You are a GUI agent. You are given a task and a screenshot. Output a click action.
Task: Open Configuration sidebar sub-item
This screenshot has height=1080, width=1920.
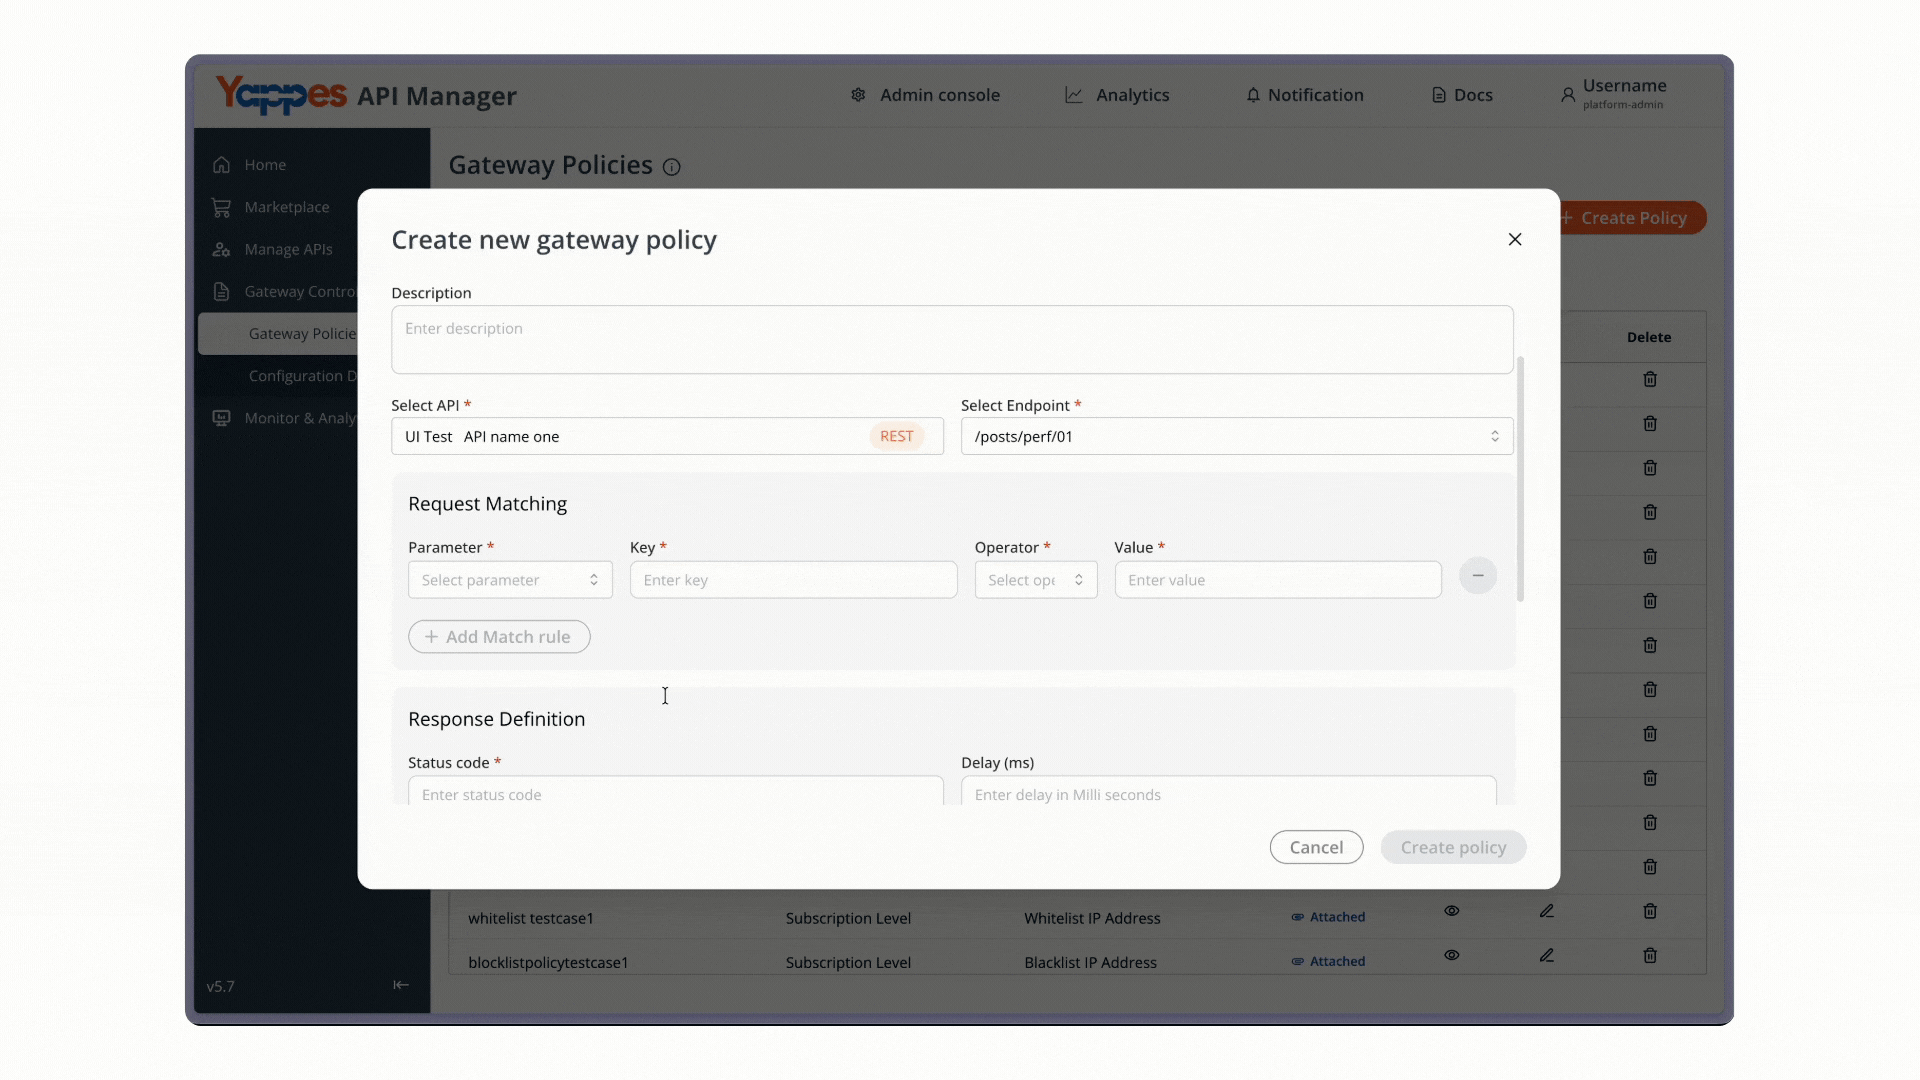302,376
